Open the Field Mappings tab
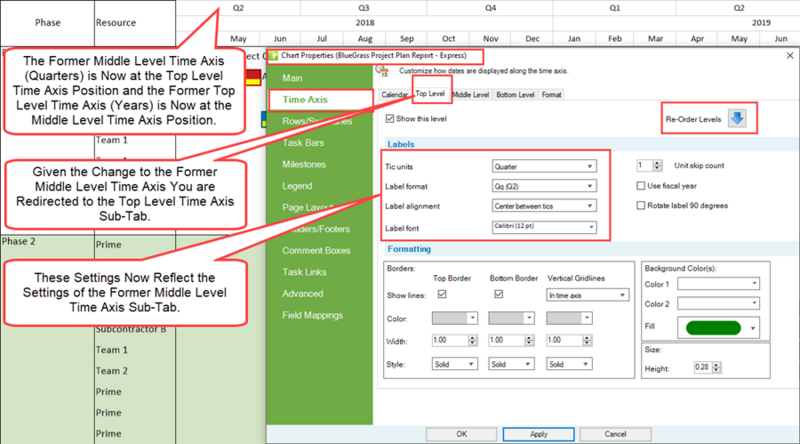 (x=313, y=315)
